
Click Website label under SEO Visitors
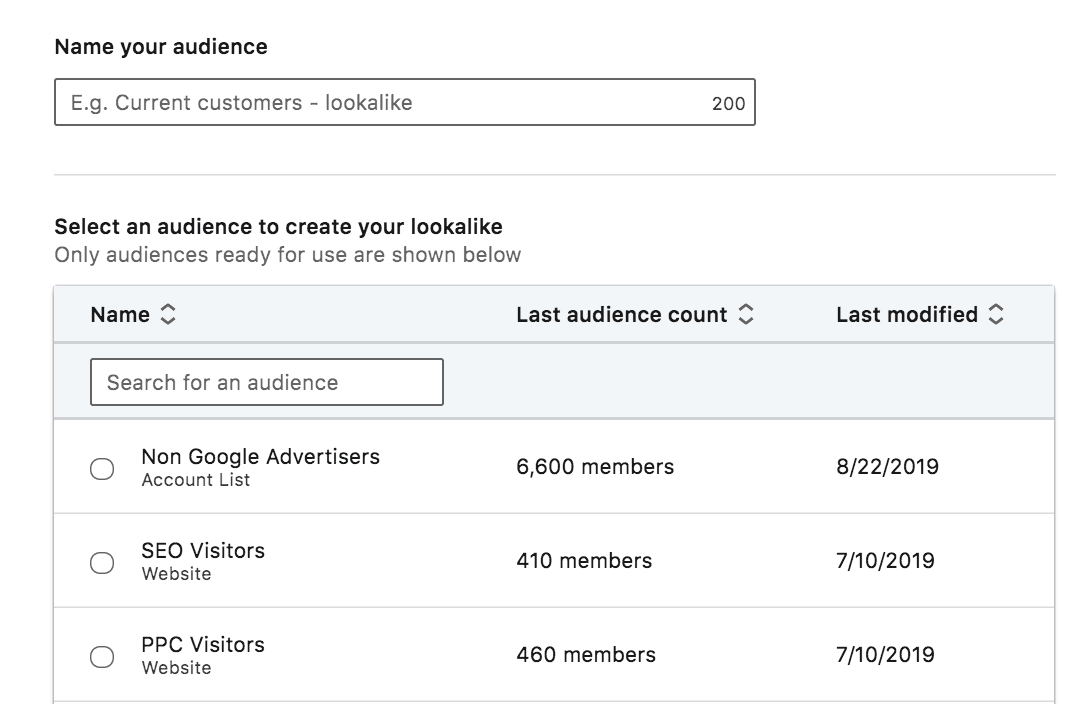(x=176, y=574)
